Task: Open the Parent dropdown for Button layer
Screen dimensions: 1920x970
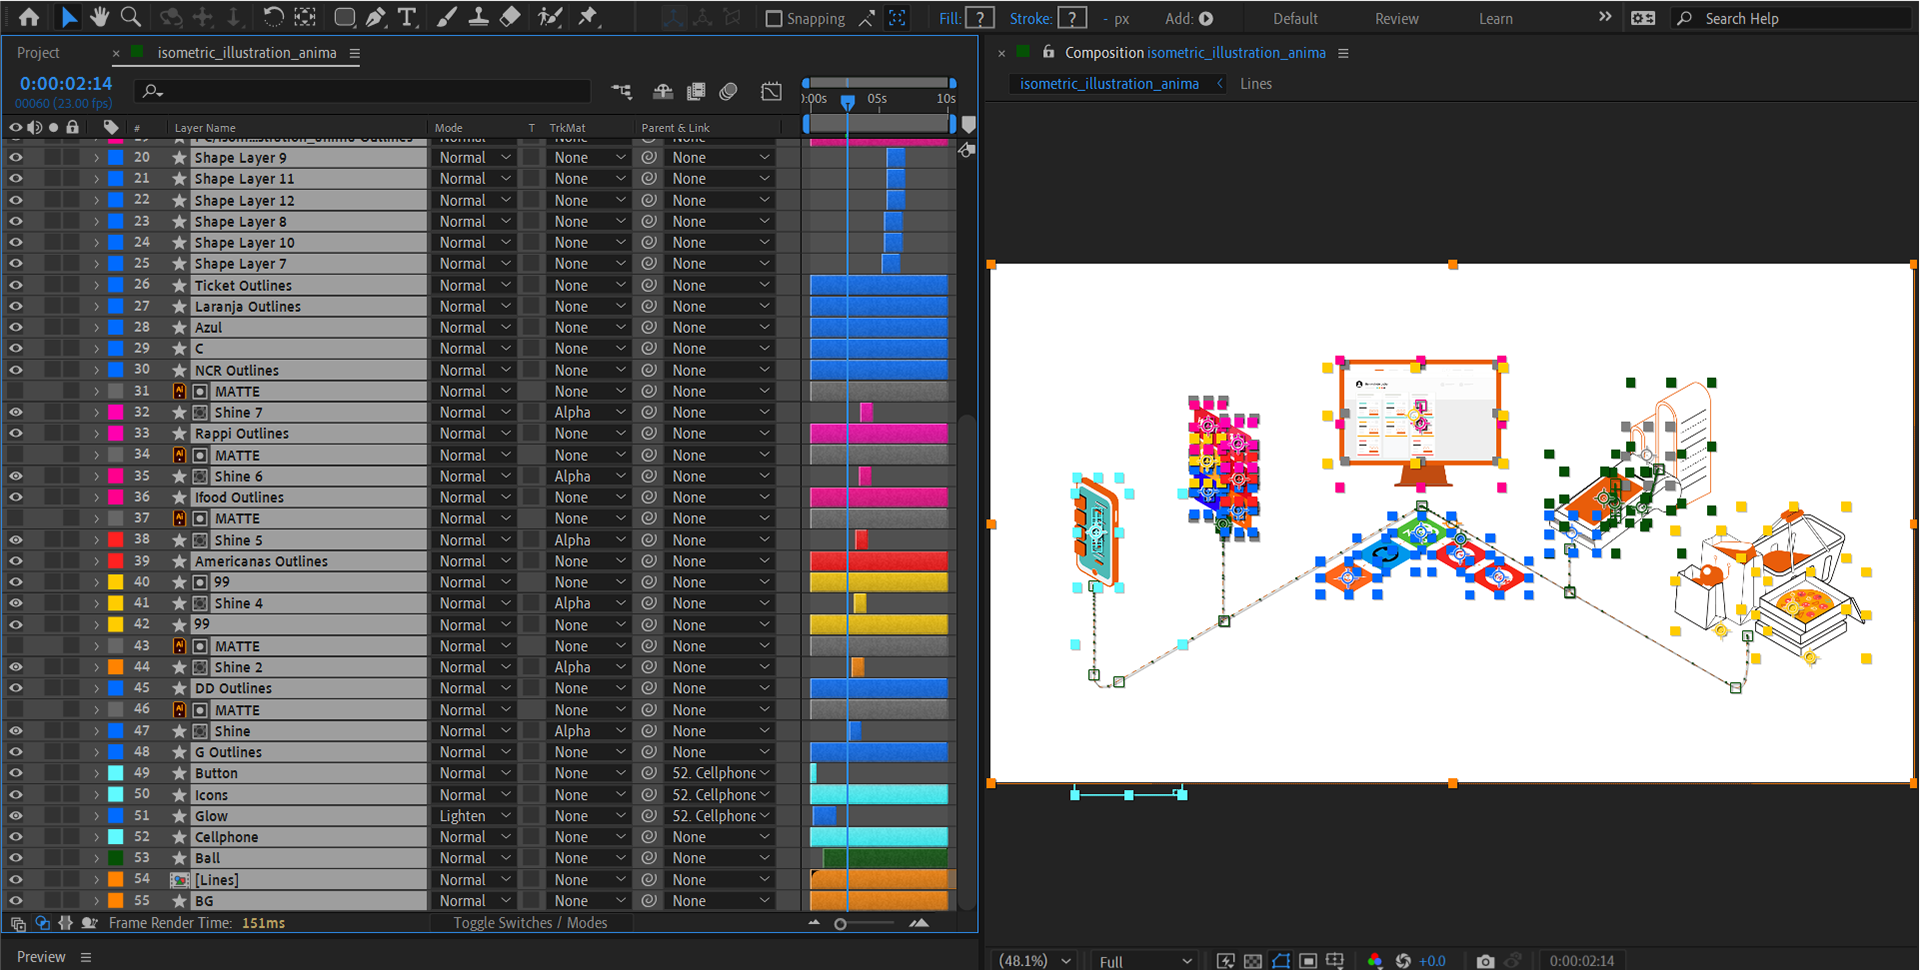Action: click(x=720, y=773)
